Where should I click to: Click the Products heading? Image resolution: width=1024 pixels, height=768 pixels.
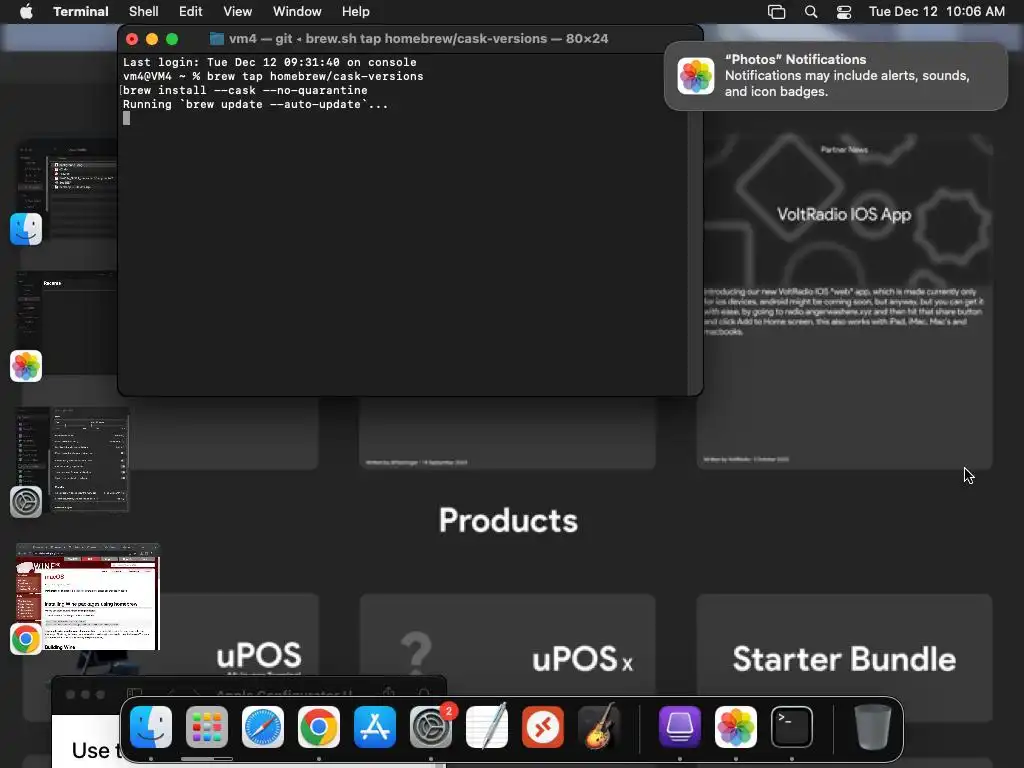(x=508, y=520)
